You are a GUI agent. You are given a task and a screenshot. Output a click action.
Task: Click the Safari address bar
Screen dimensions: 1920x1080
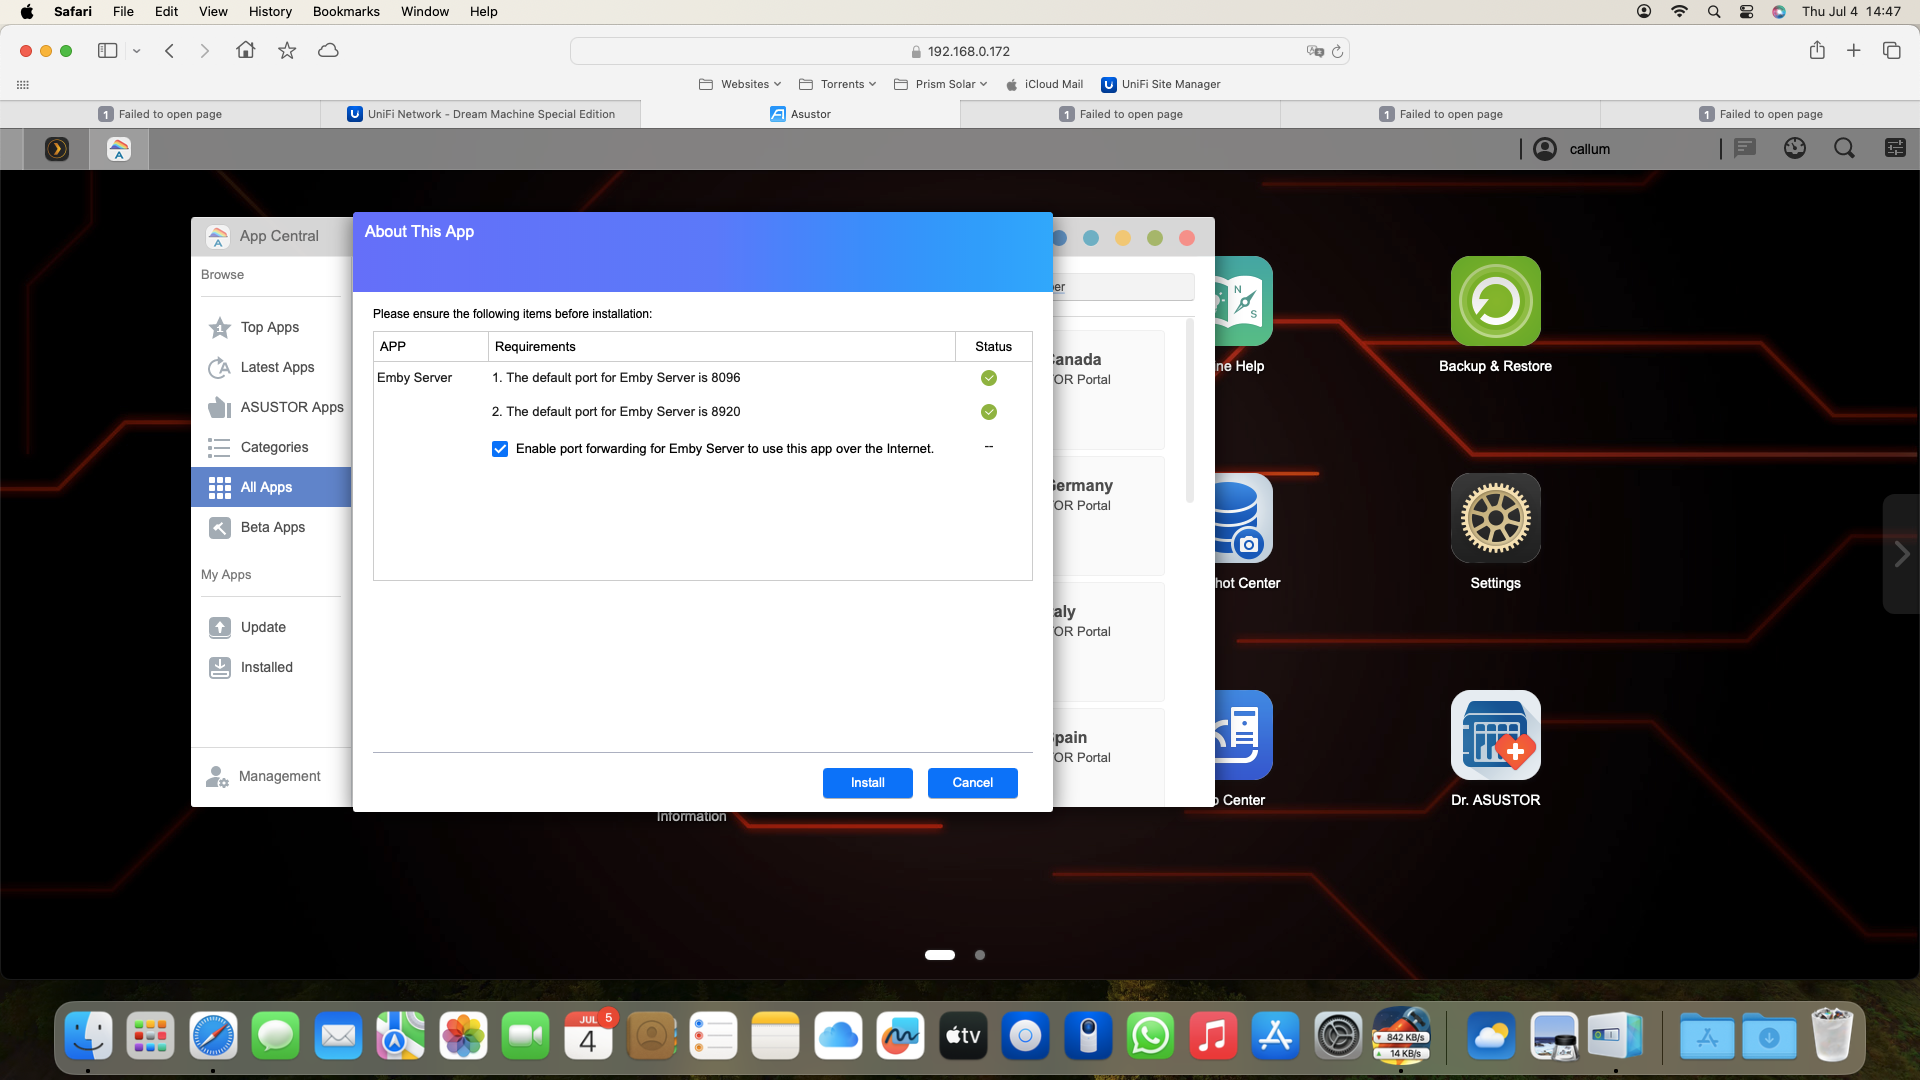pos(960,51)
